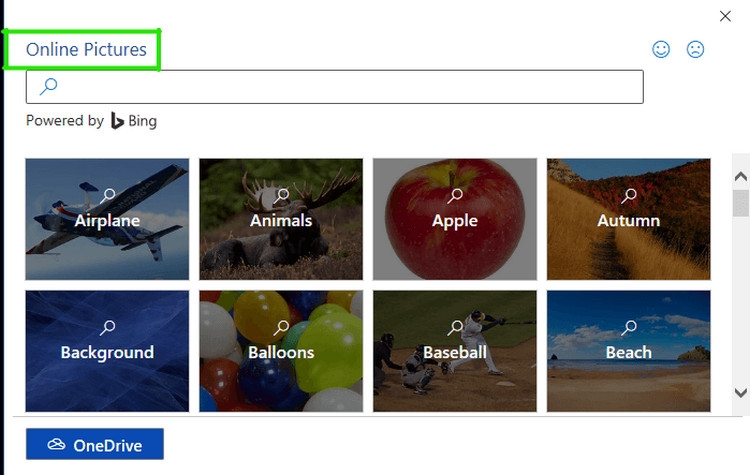Click the scrollbar thumb
This screenshot has height=475, width=750.
click(740, 203)
